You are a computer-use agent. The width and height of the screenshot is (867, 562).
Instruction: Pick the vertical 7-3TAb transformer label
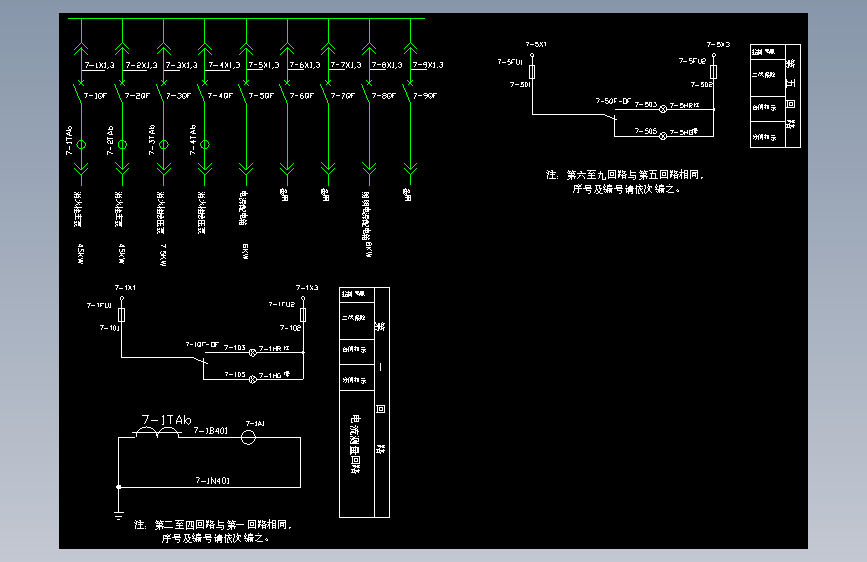[x=152, y=140]
